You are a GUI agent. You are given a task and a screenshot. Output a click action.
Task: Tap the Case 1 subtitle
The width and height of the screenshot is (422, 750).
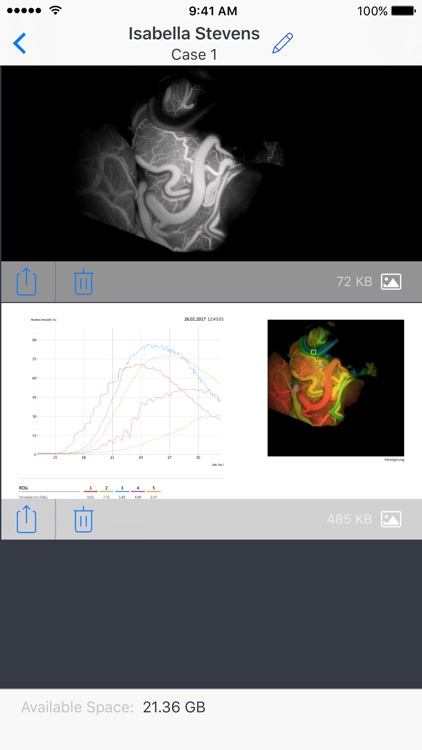pos(194,55)
